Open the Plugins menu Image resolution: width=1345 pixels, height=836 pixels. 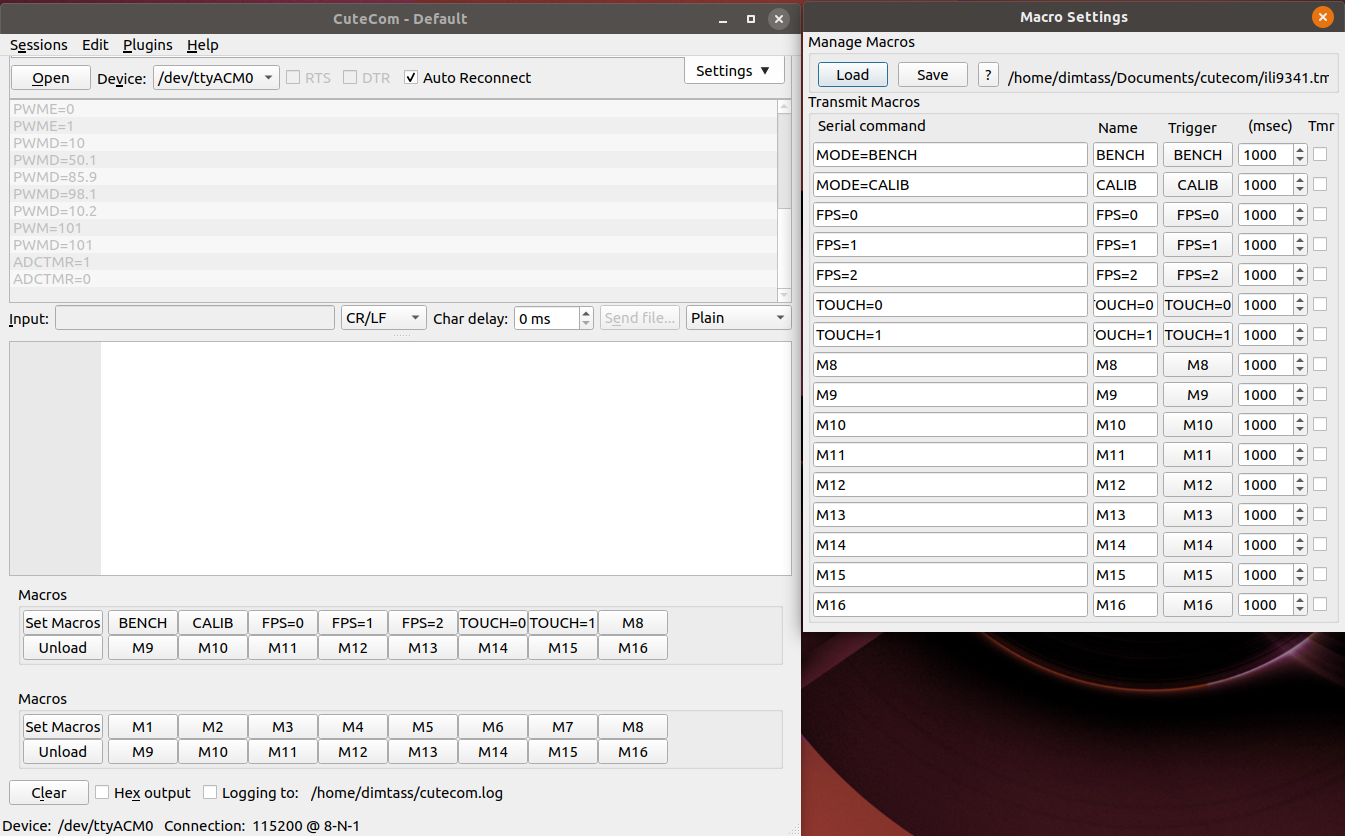[148, 45]
